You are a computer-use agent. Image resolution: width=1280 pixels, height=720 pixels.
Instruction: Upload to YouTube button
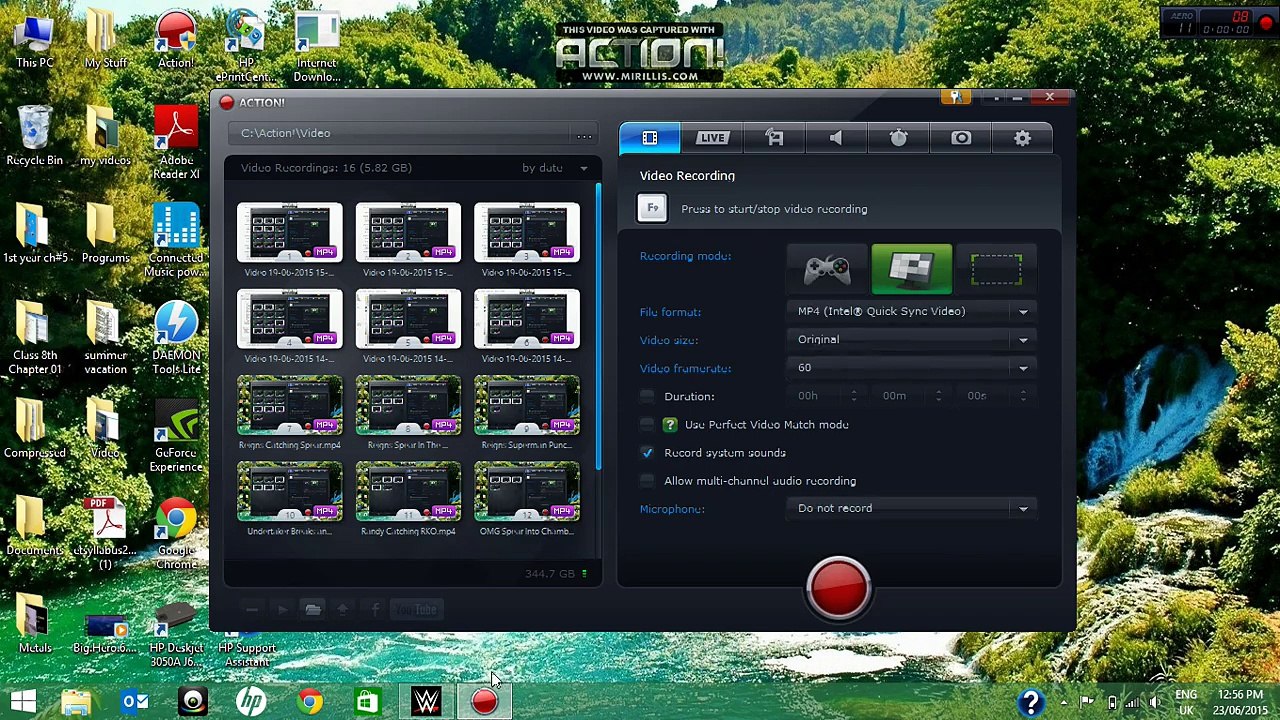(x=417, y=609)
